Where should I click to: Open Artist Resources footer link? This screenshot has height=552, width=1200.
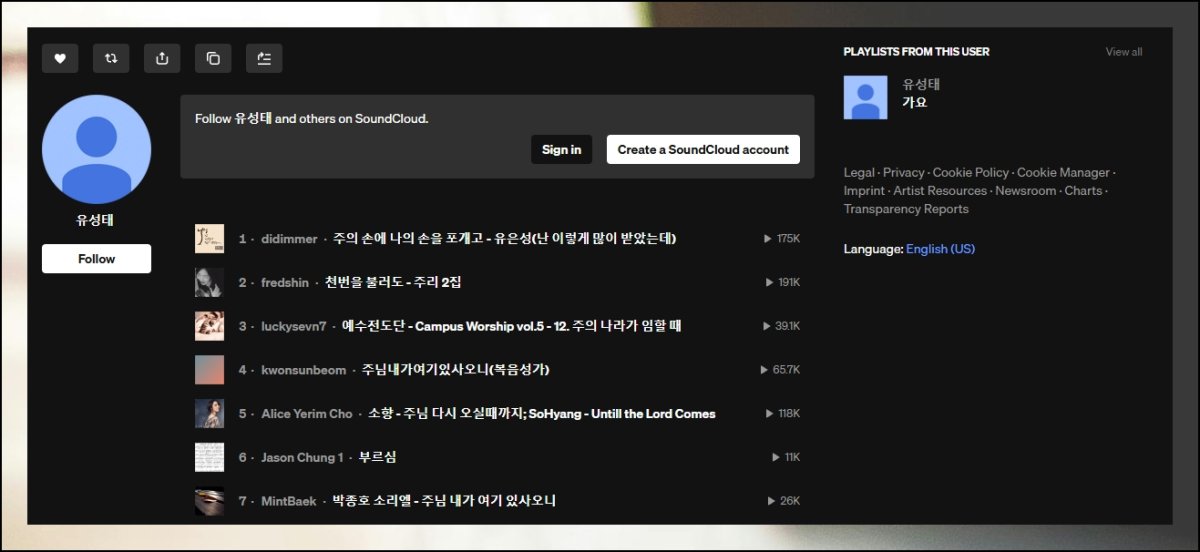[940, 191]
